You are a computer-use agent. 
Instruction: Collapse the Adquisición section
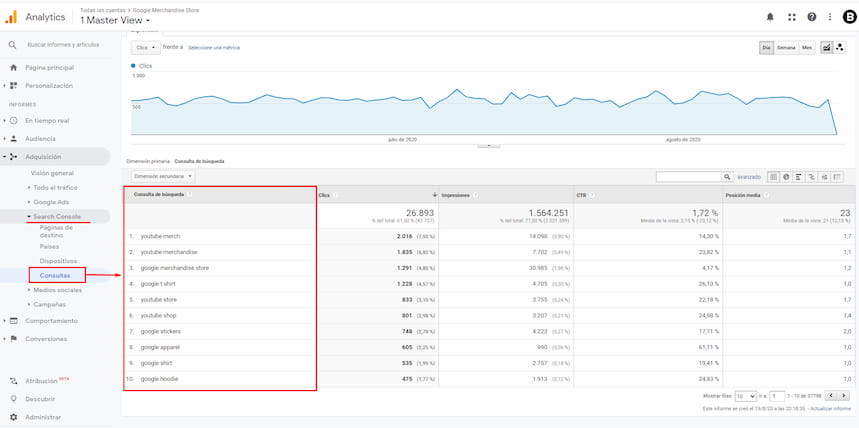click(43, 157)
